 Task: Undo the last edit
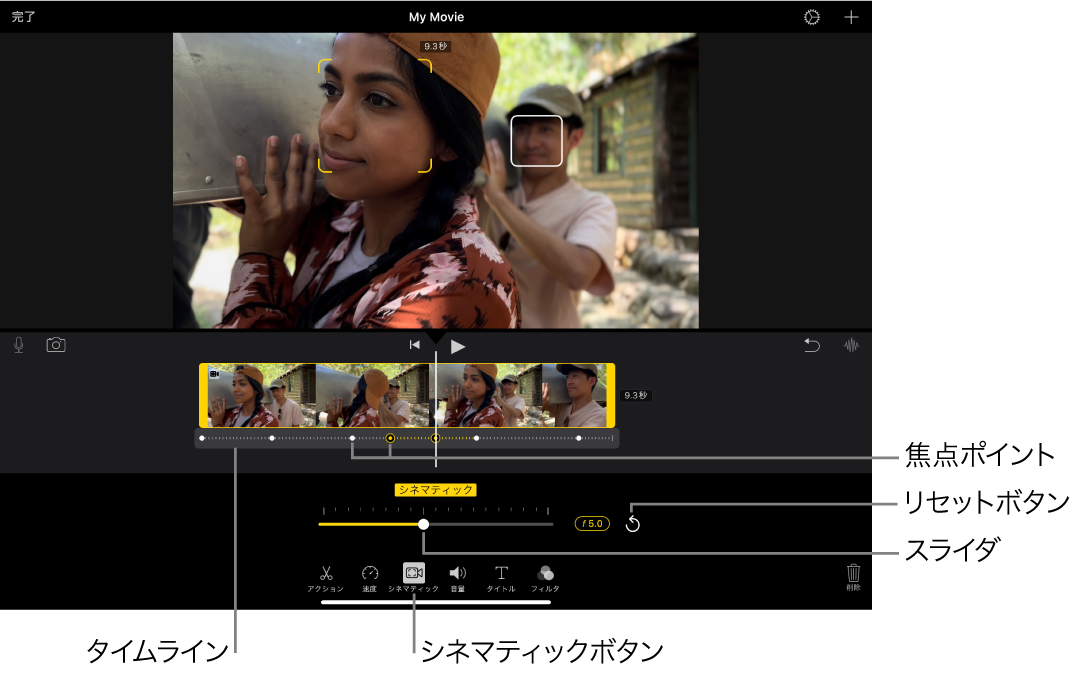pos(812,345)
